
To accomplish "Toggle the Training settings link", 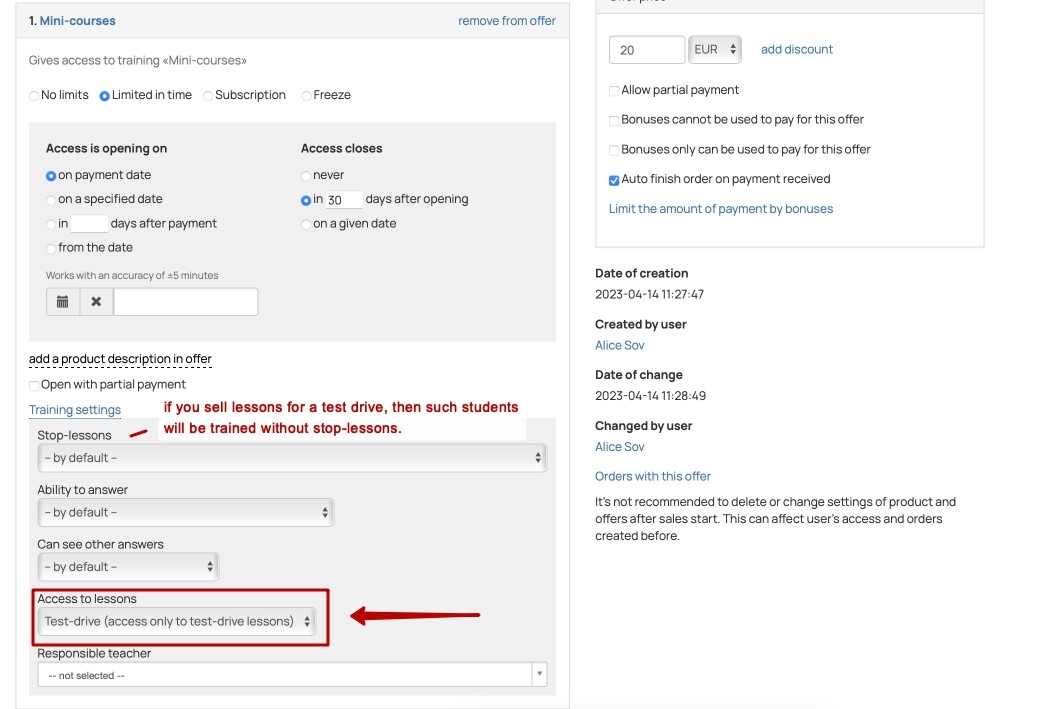I will (x=75, y=410).
